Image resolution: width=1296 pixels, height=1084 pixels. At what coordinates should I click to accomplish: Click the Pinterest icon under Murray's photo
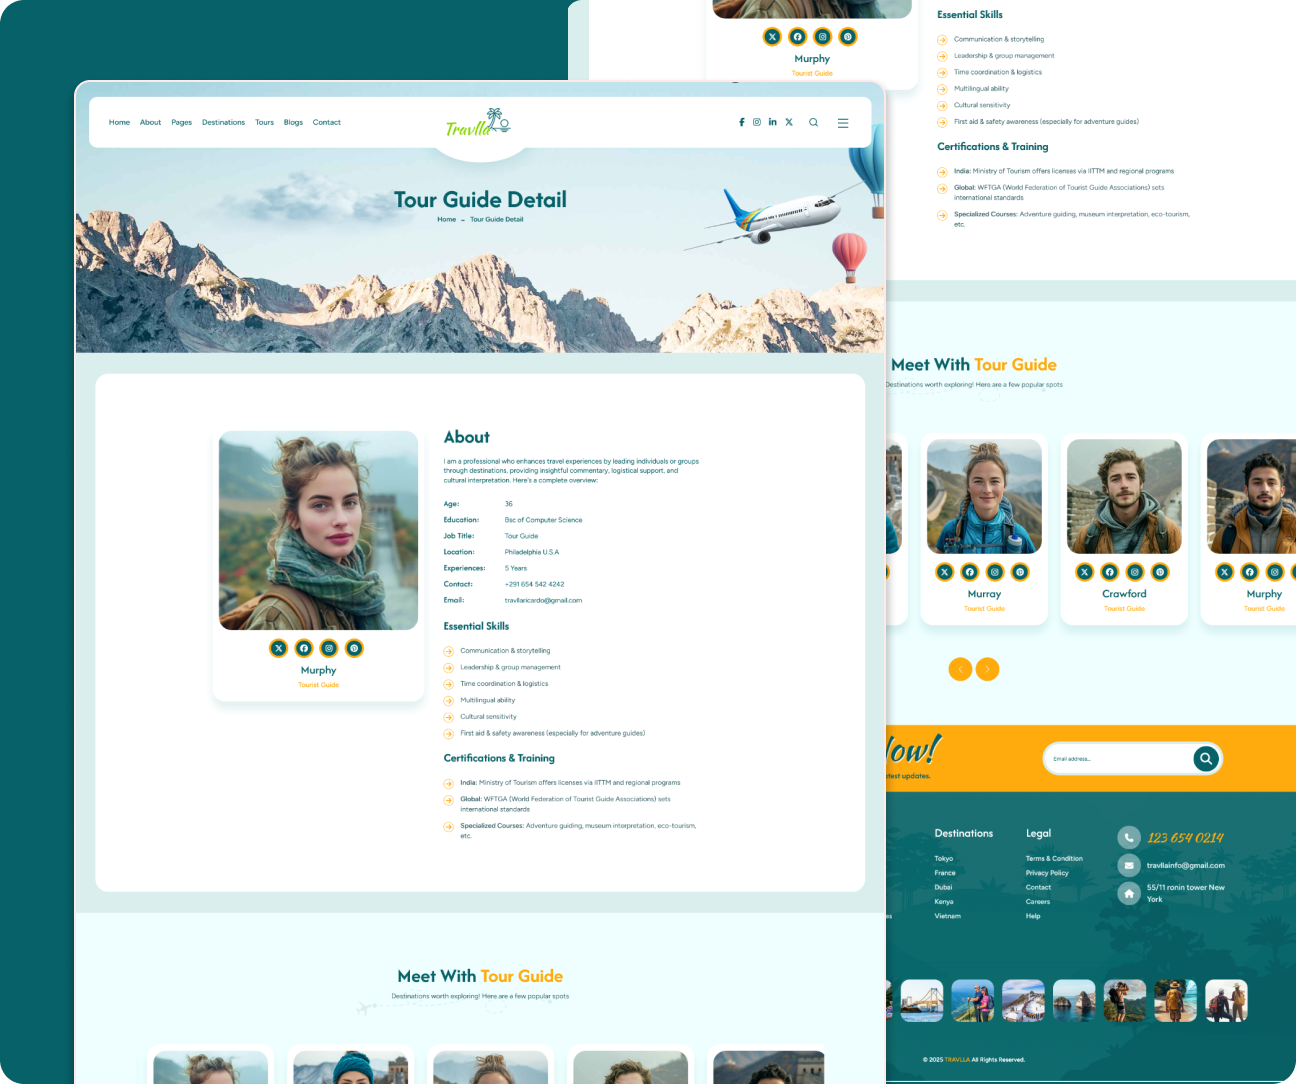[1020, 572]
